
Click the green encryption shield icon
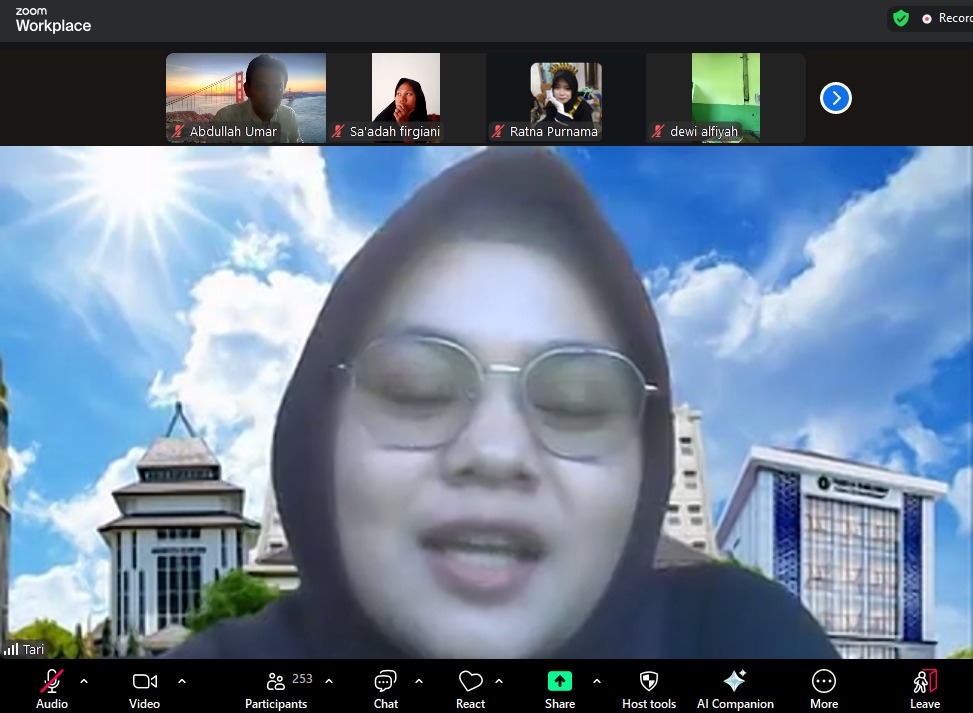click(x=901, y=18)
